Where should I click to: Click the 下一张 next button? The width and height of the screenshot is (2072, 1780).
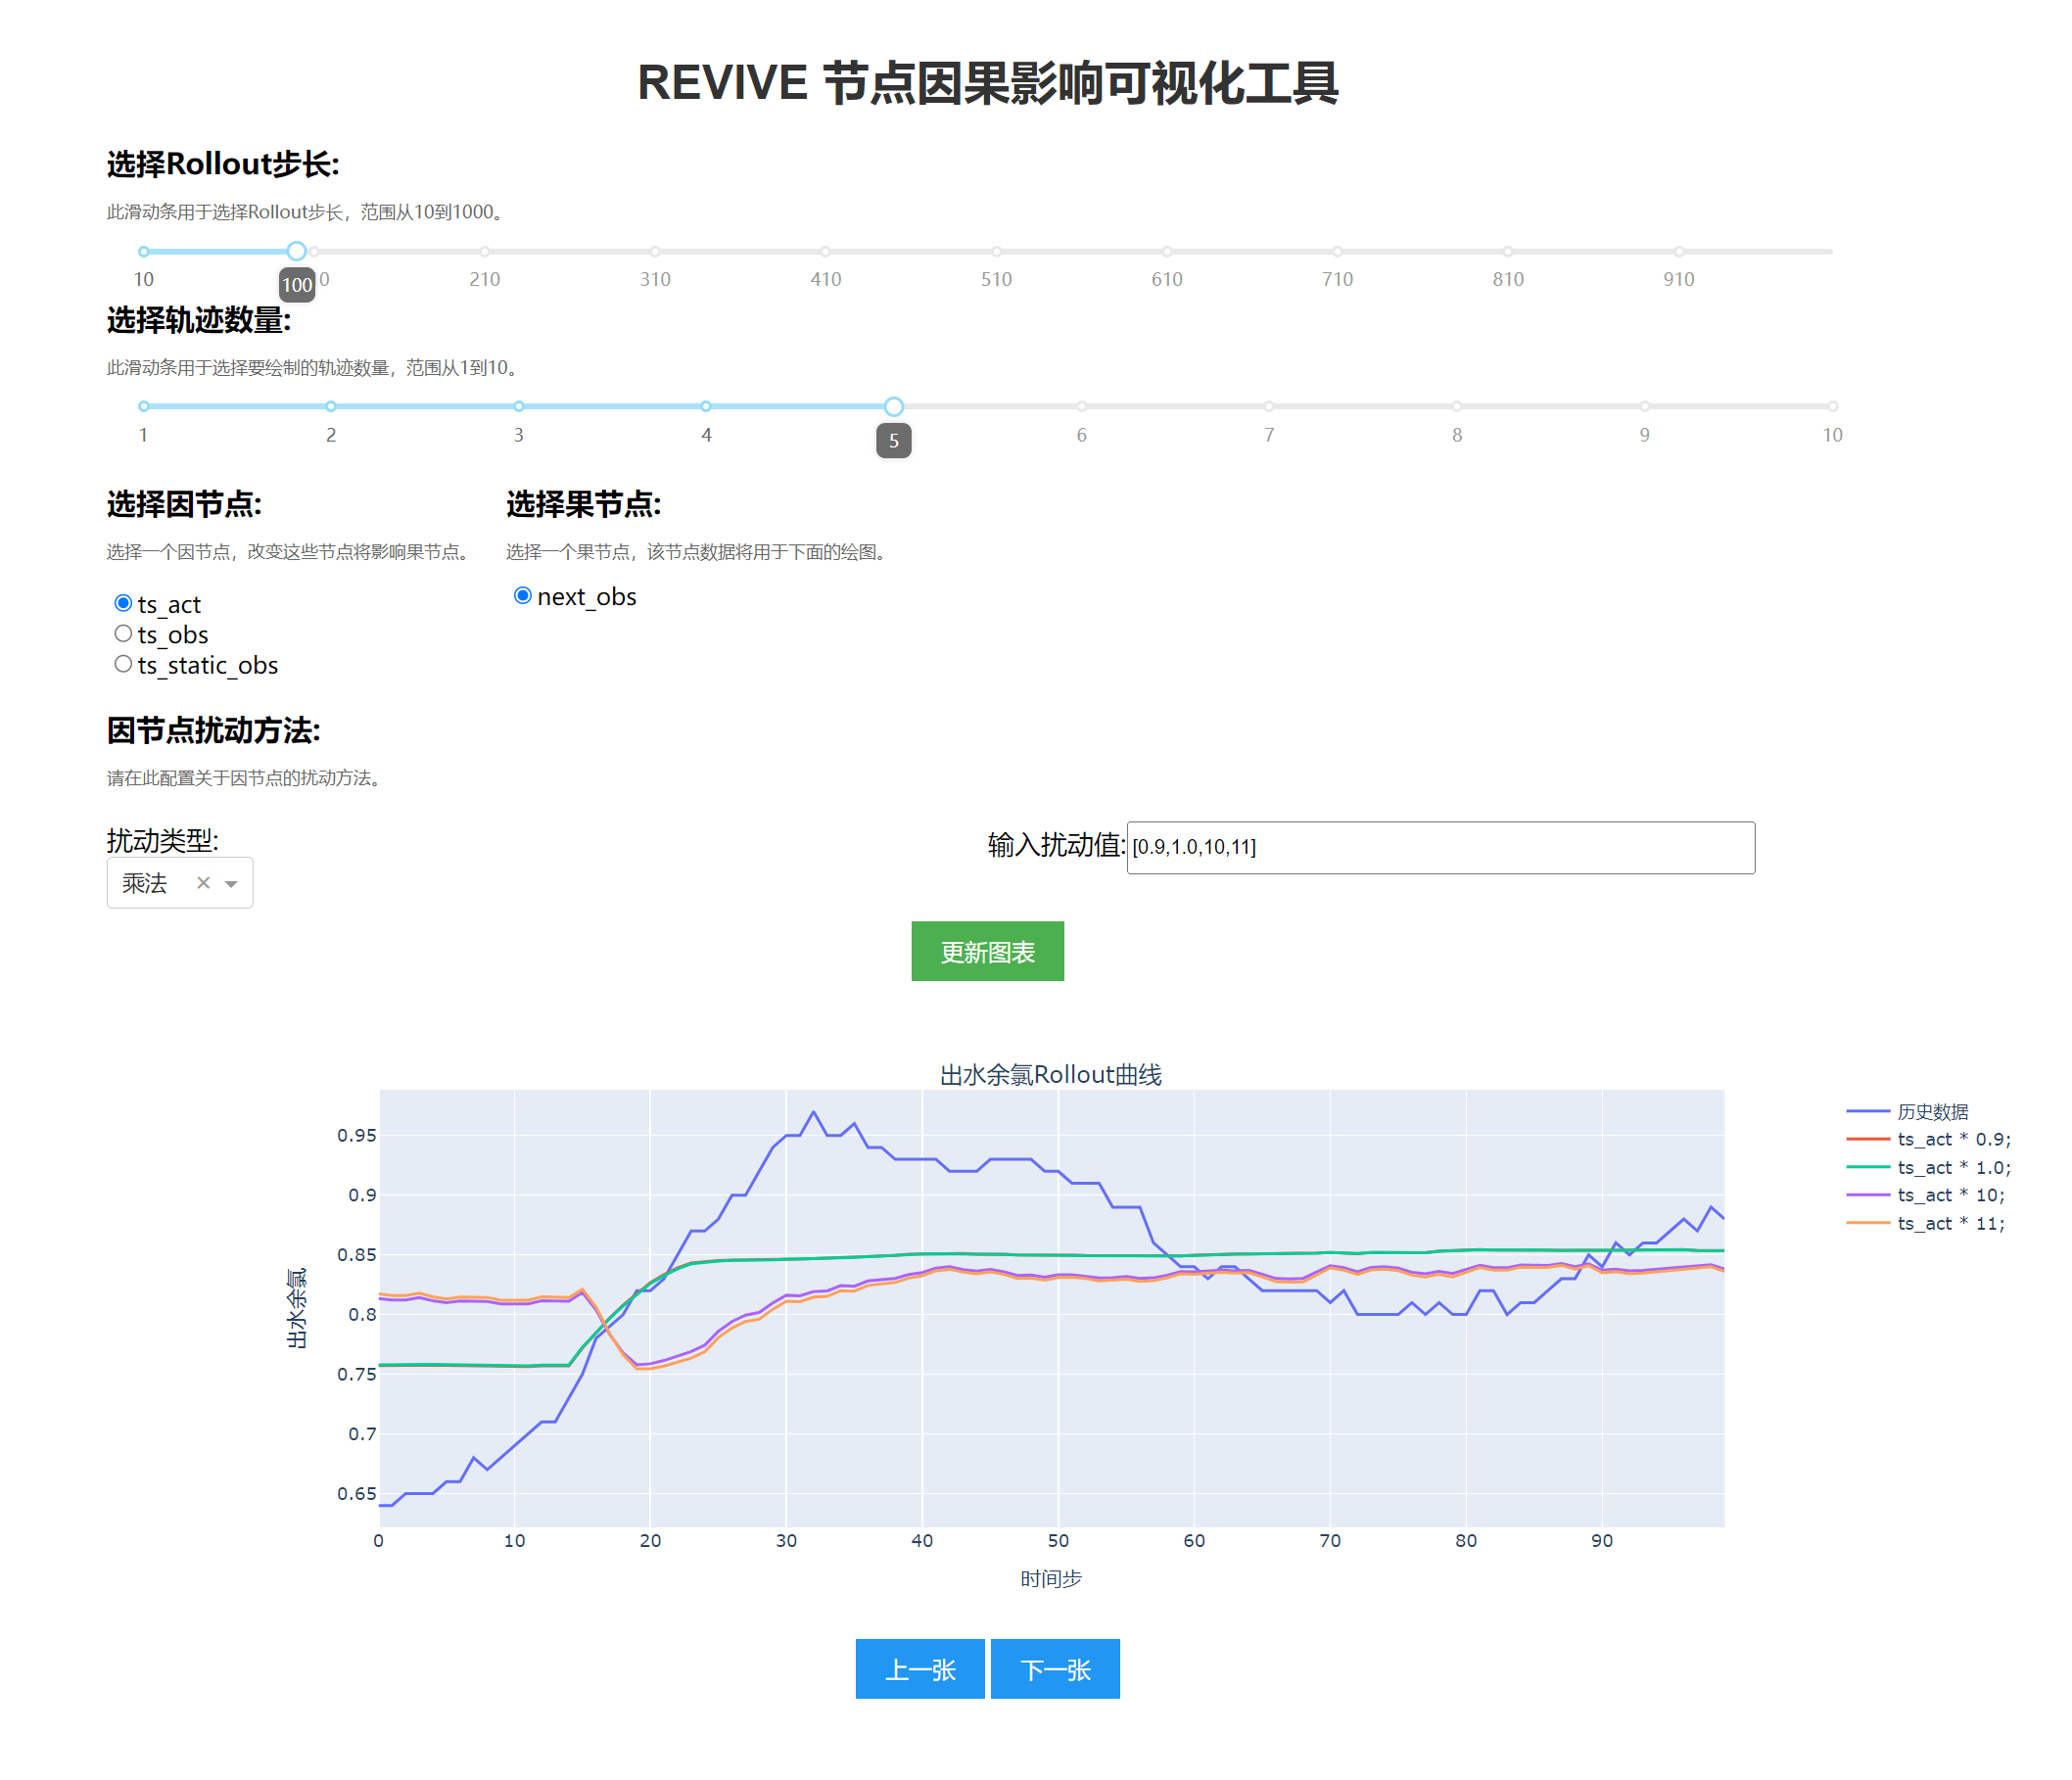tap(1055, 1668)
